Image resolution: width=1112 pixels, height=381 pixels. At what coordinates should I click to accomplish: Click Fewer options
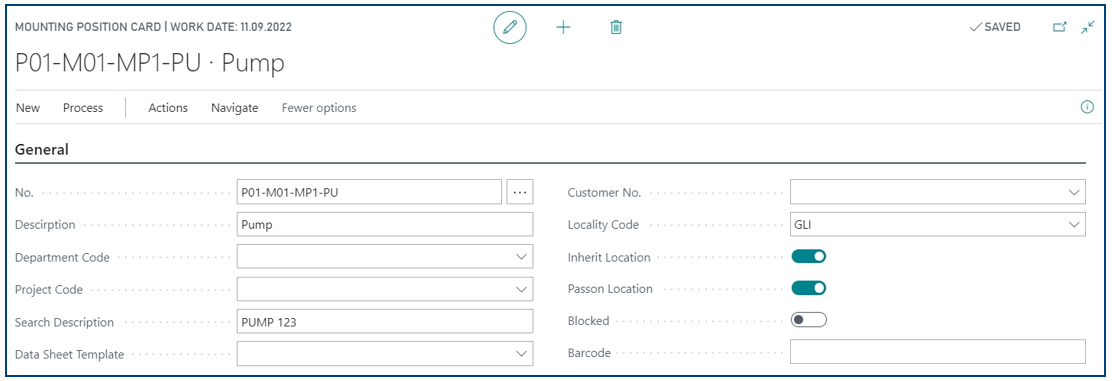319,108
